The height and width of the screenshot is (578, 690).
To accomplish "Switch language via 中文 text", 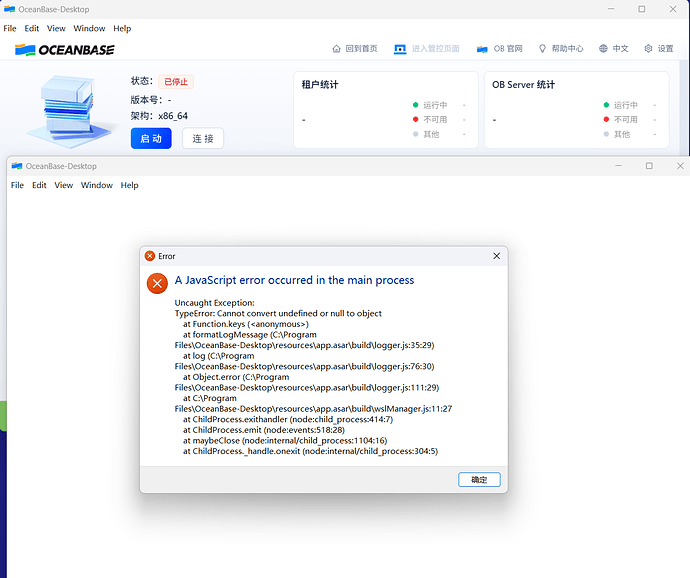I will [x=620, y=48].
